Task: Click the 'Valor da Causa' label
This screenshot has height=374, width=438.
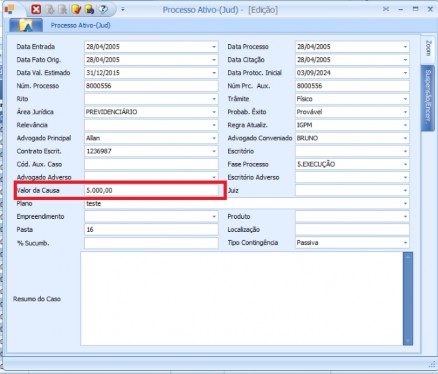Action: [x=38, y=191]
